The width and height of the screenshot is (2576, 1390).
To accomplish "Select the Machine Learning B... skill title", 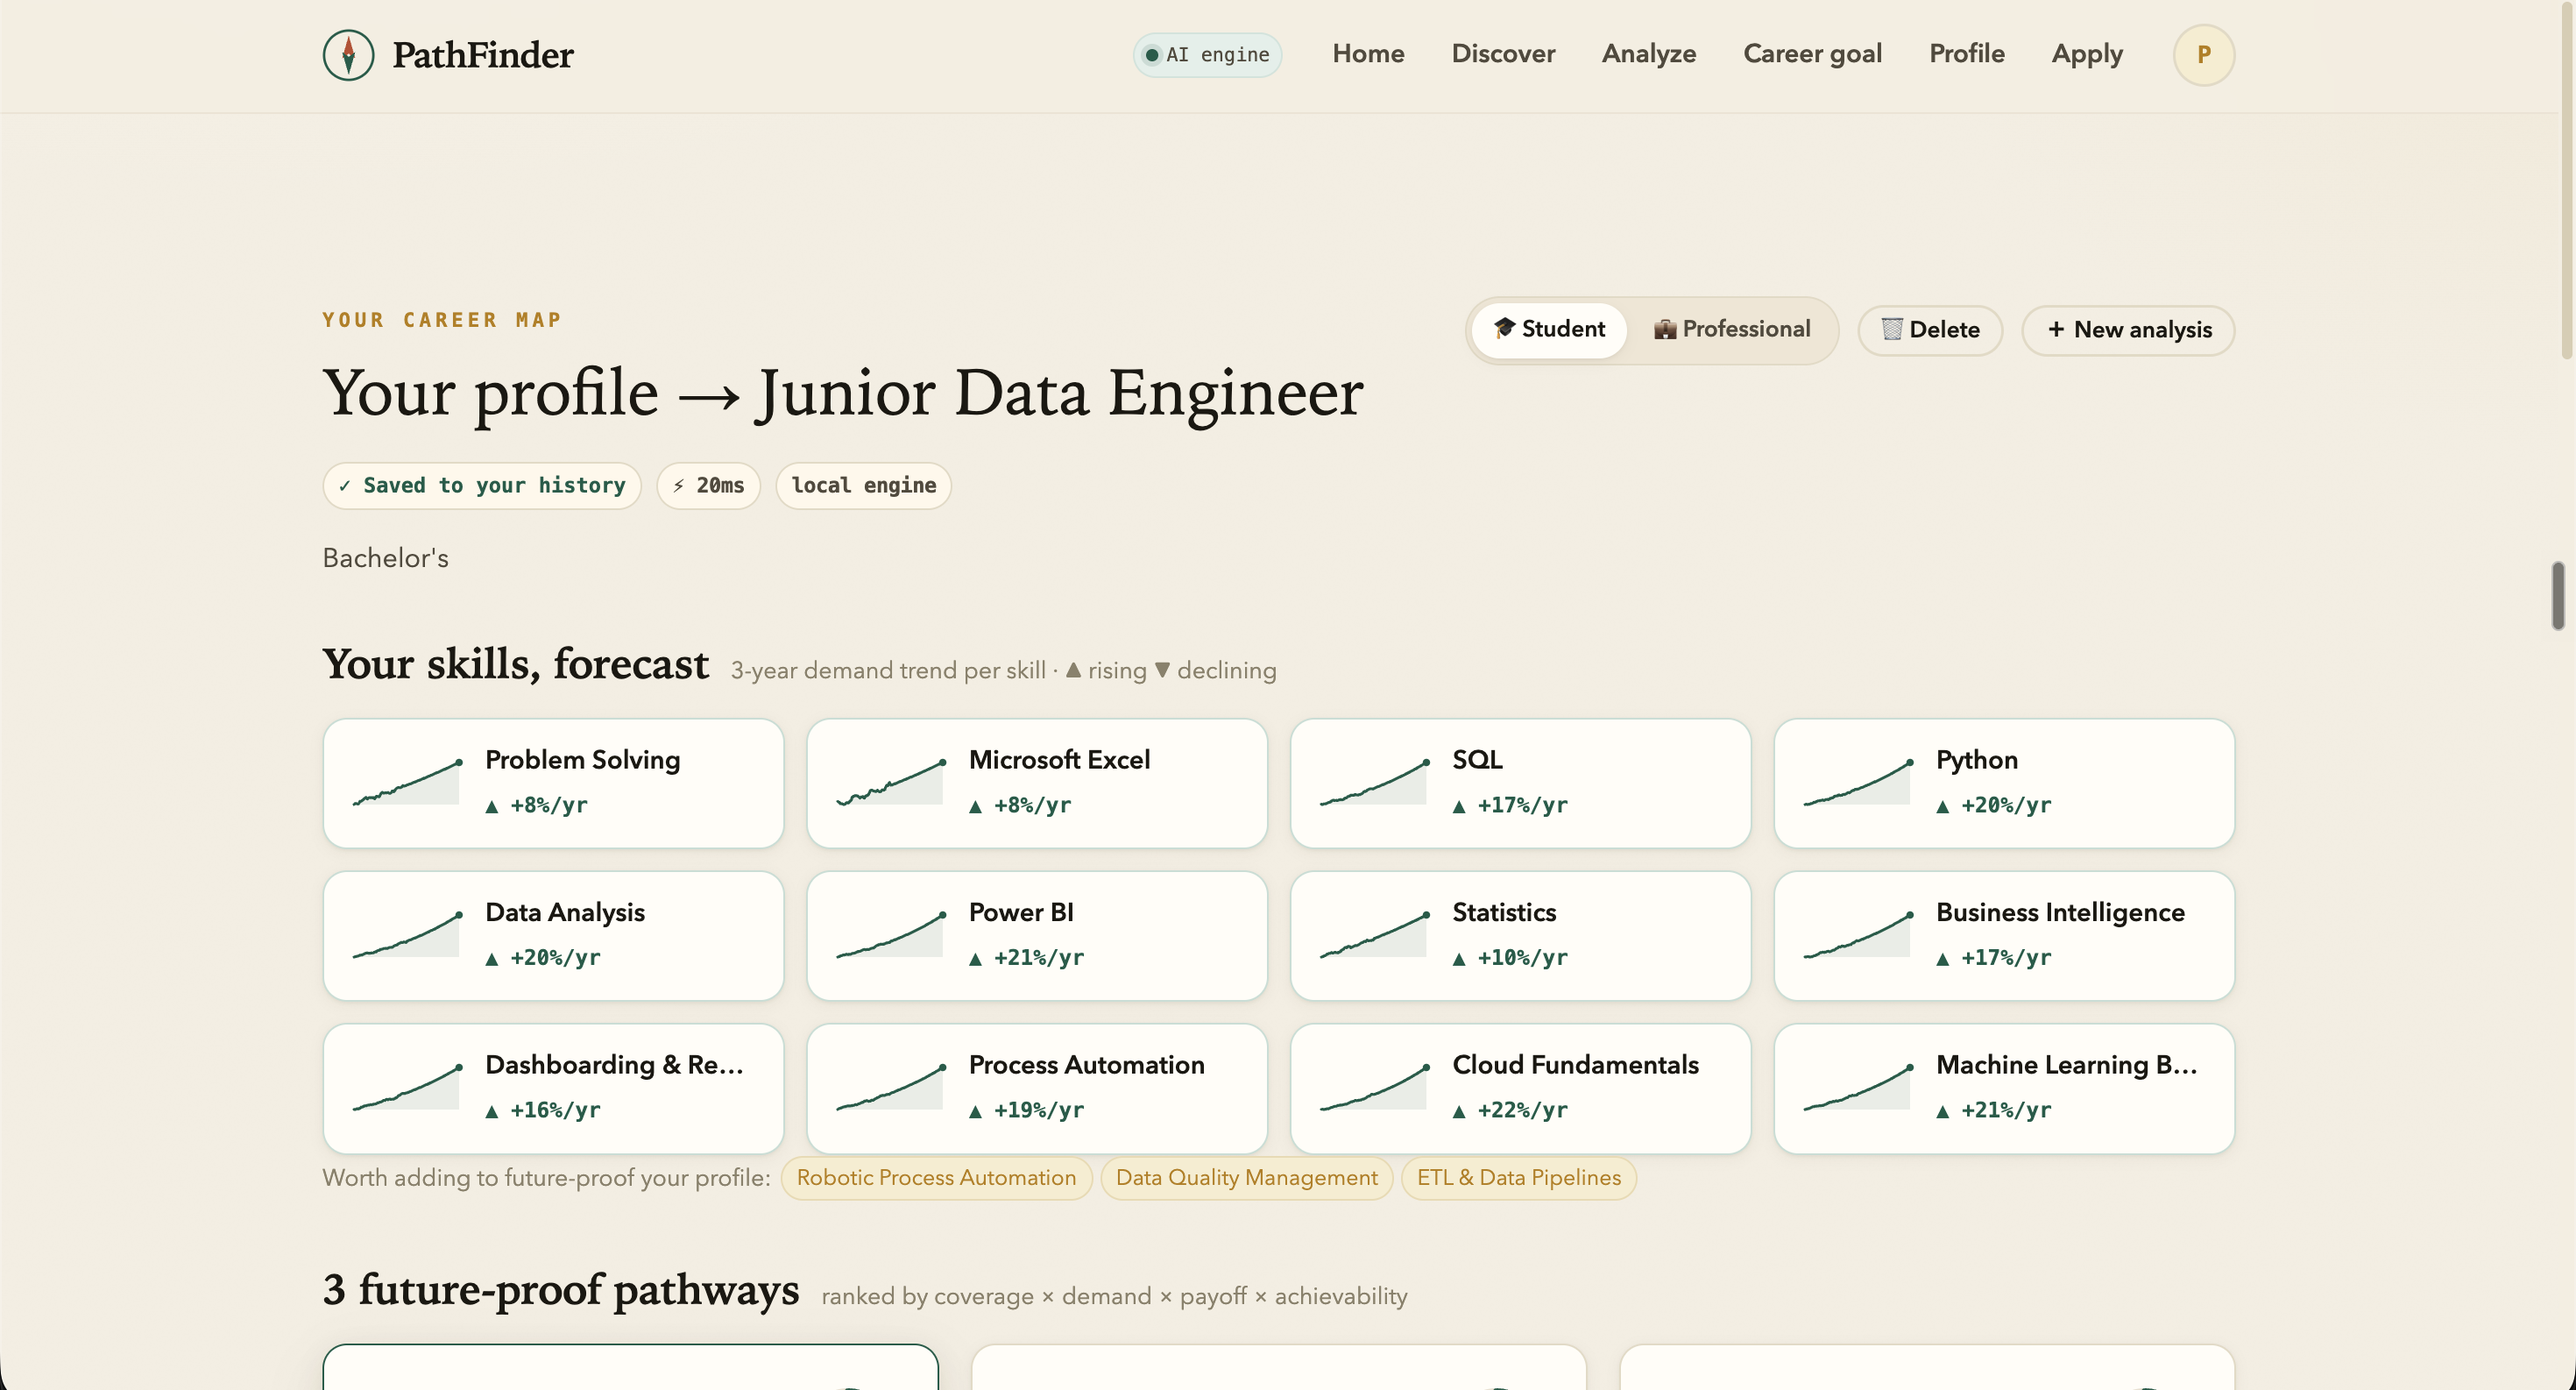I will [x=2066, y=1065].
